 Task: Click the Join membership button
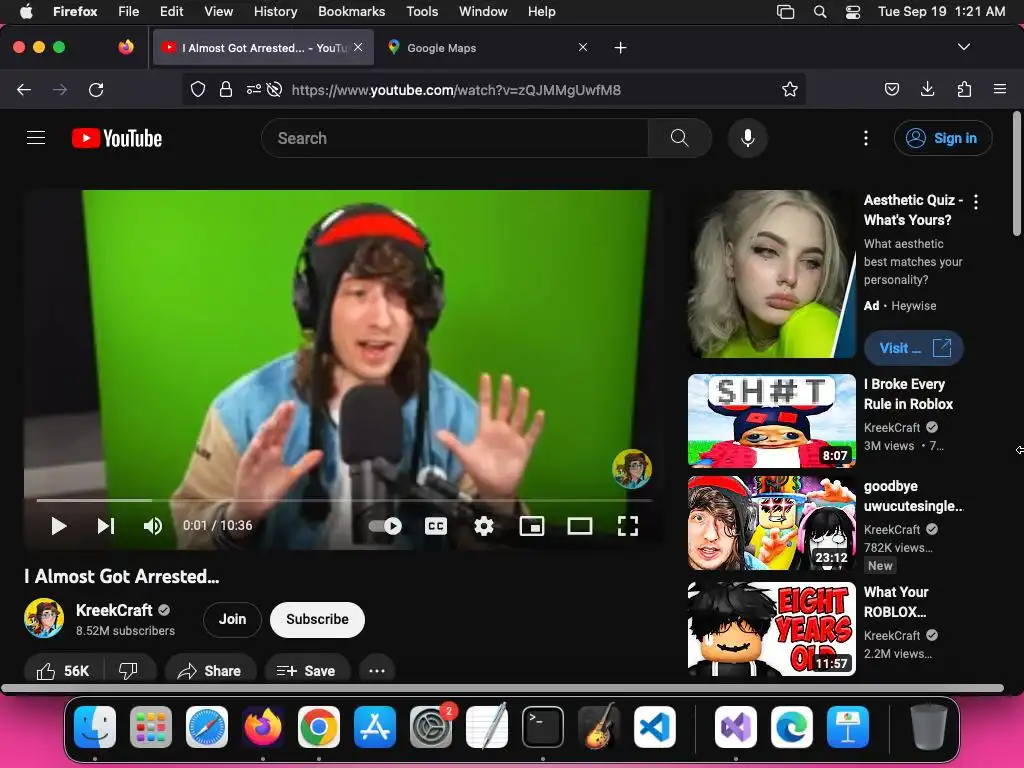pos(232,619)
